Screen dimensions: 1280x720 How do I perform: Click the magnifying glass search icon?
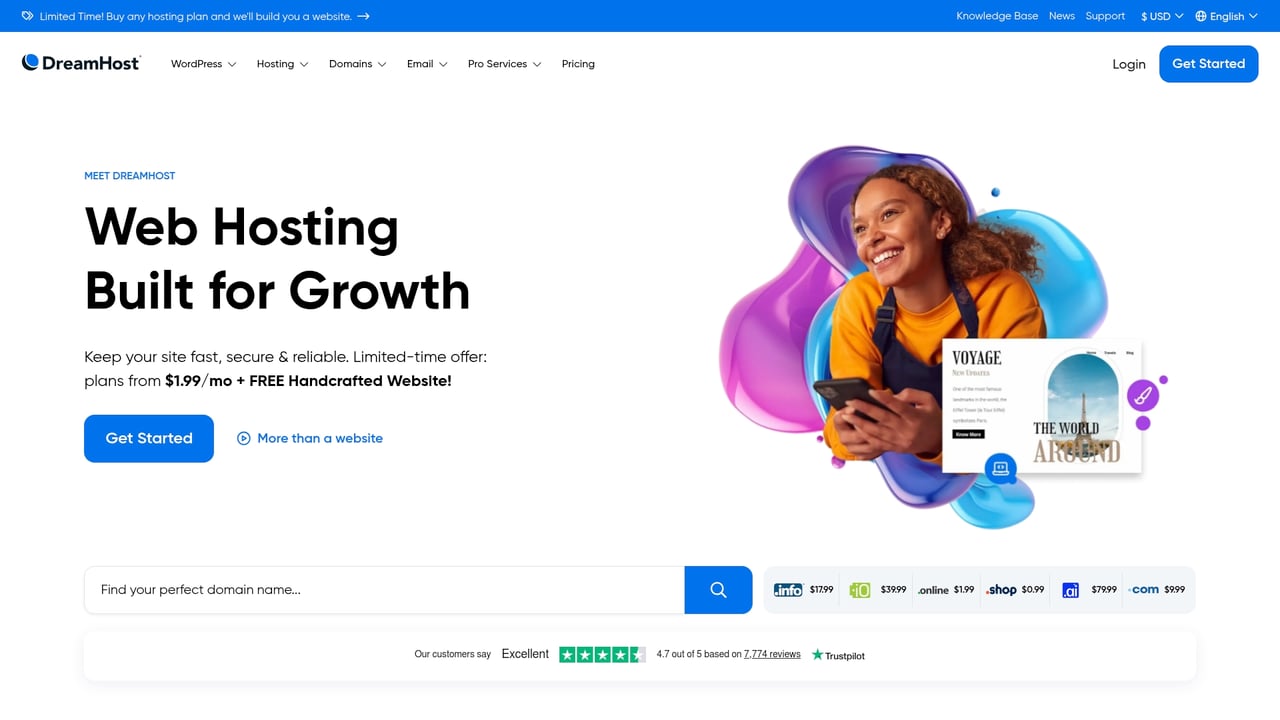point(717,590)
